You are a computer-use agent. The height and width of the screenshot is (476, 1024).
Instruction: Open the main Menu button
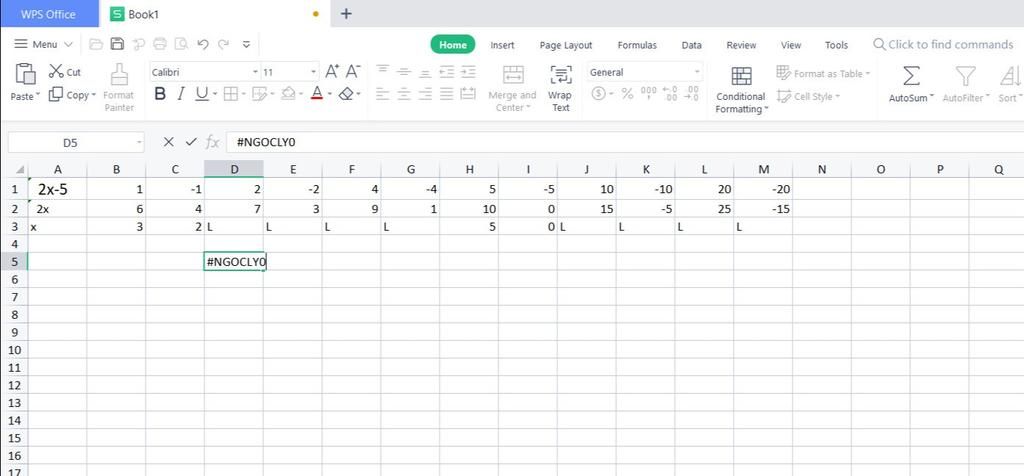tap(43, 44)
